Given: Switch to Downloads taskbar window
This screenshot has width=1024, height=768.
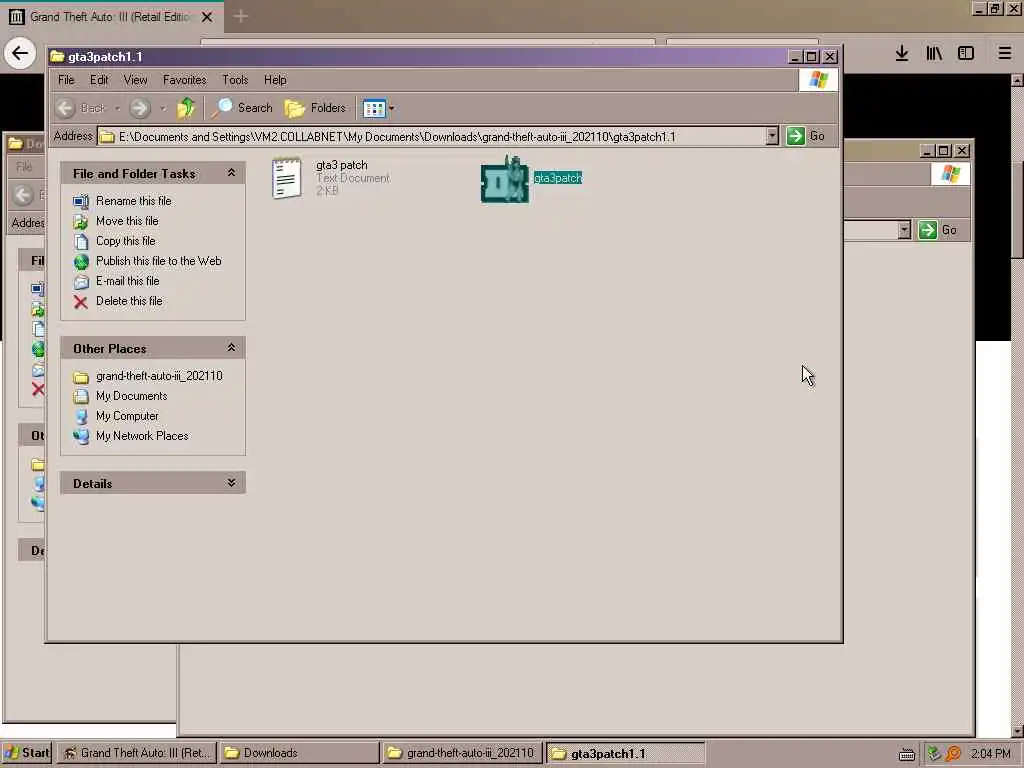Looking at the screenshot, I should point(299,753).
